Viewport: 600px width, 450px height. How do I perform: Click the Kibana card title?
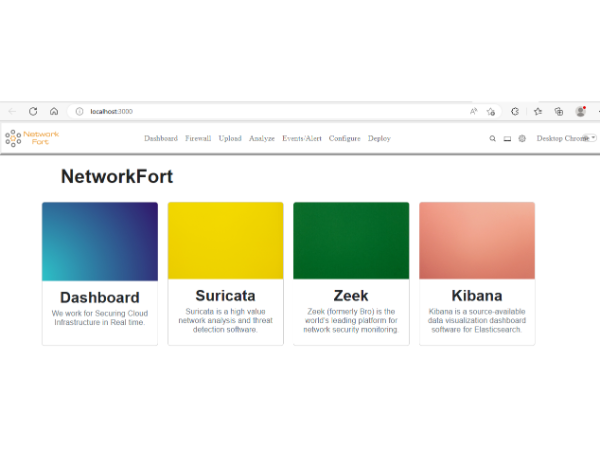click(477, 295)
